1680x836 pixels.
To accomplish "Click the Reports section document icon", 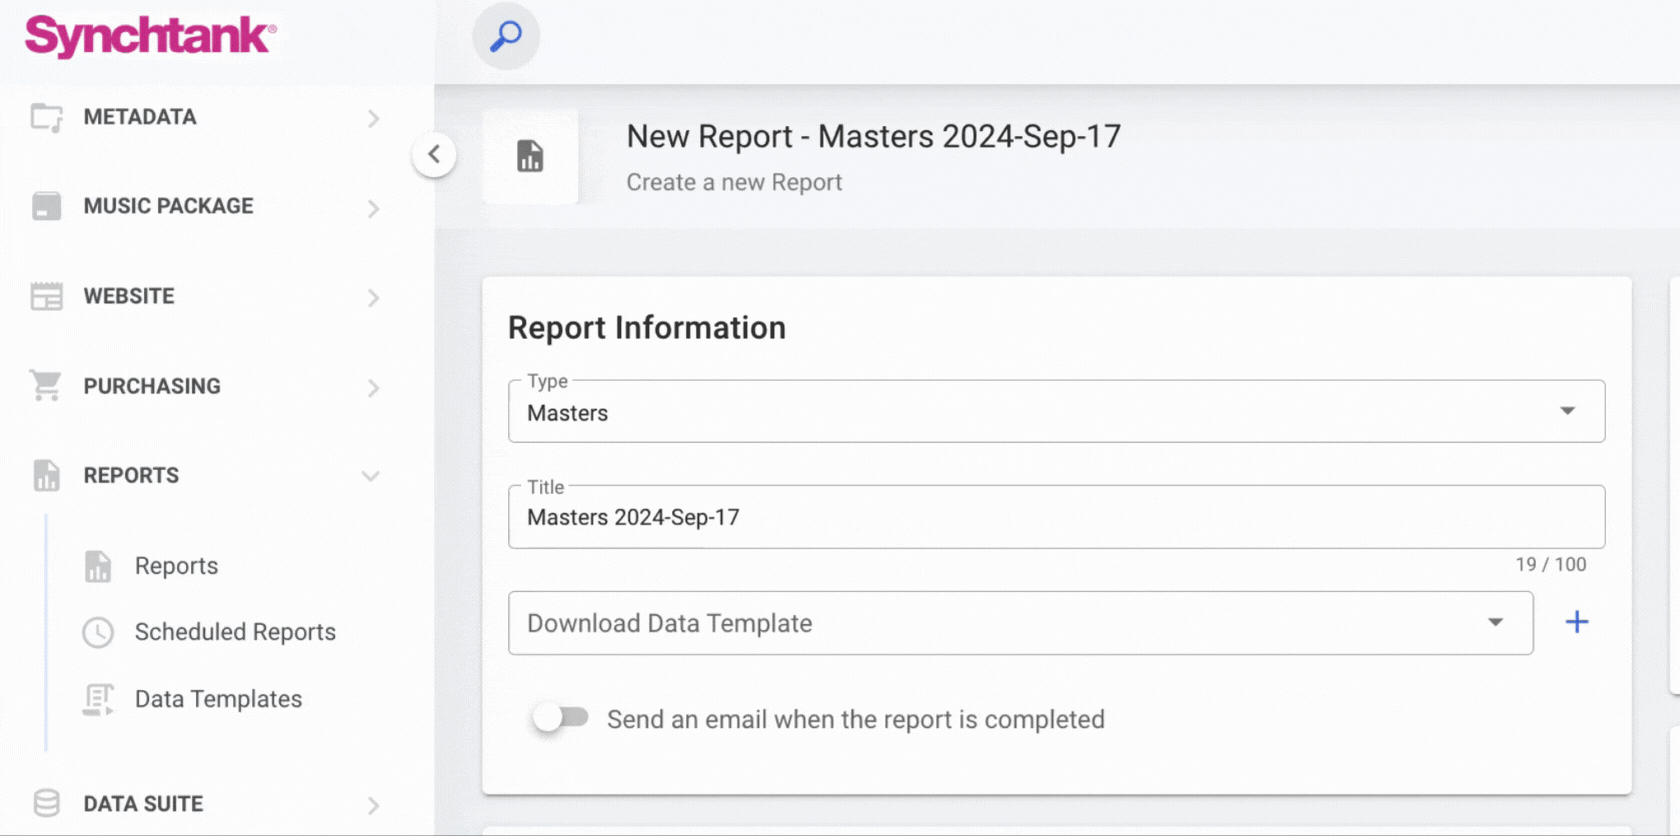I will coord(46,475).
